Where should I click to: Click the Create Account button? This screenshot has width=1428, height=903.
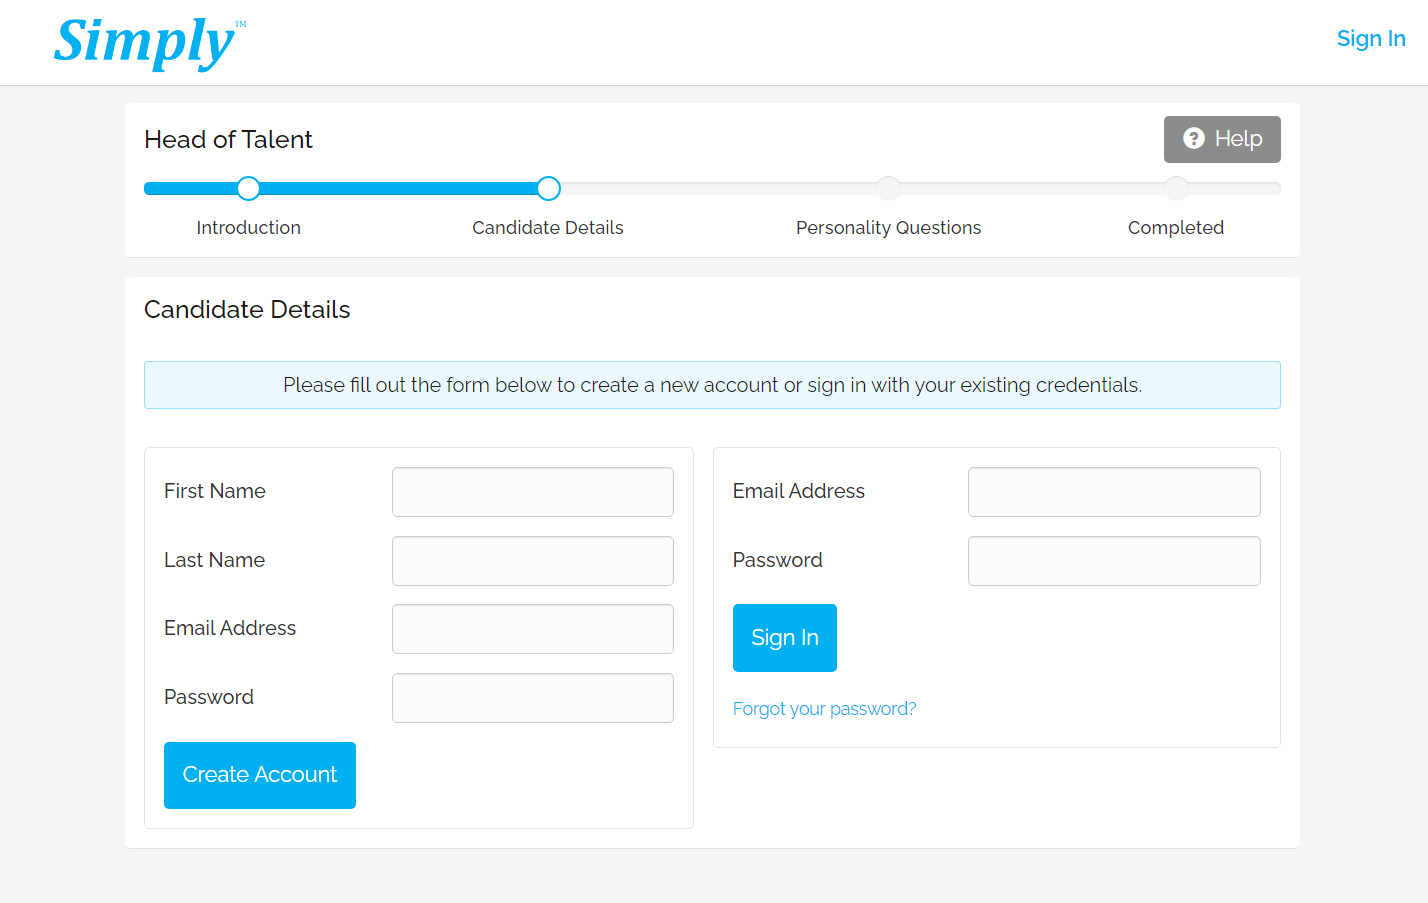click(260, 775)
